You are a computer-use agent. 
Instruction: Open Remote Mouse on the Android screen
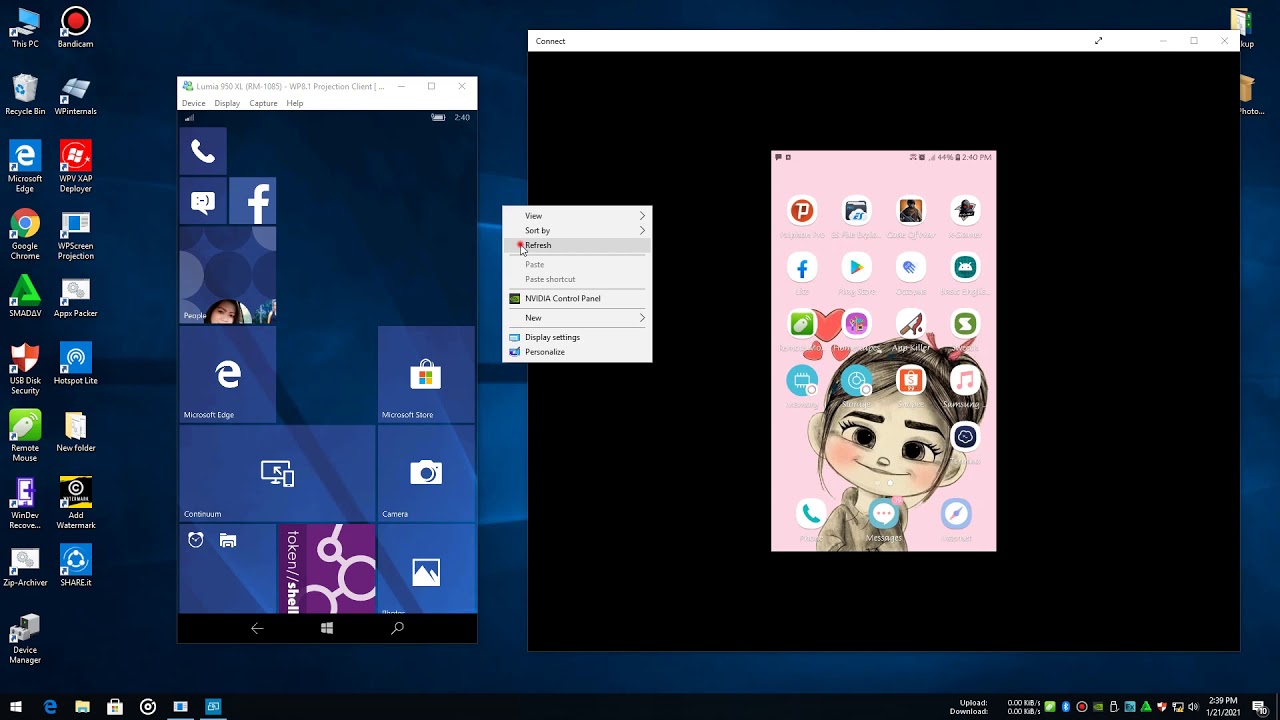[x=802, y=324]
